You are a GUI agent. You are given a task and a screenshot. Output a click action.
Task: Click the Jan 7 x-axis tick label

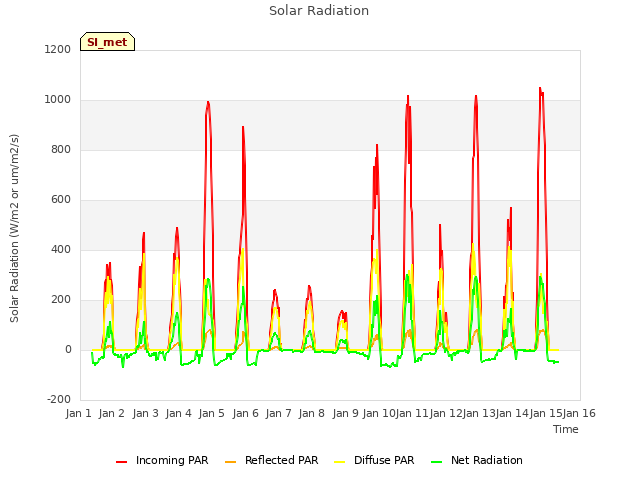[x=278, y=413]
